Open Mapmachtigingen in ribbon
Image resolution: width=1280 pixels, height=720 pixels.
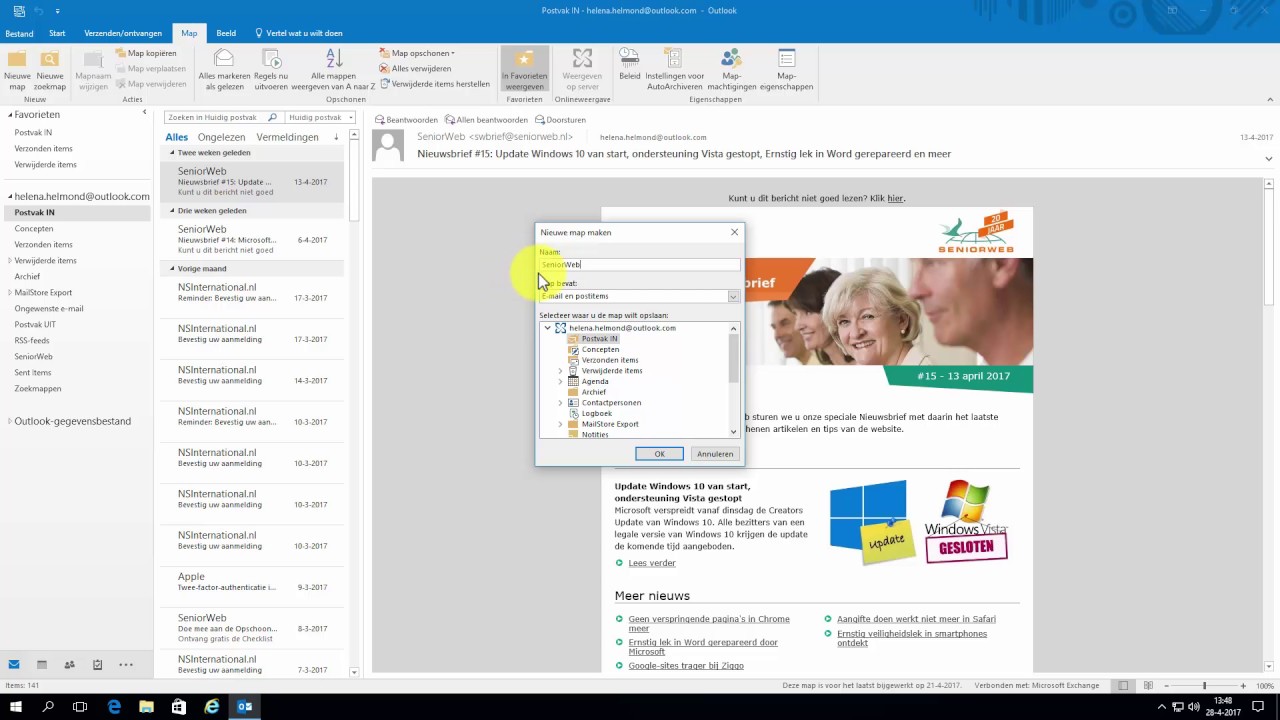tap(731, 69)
